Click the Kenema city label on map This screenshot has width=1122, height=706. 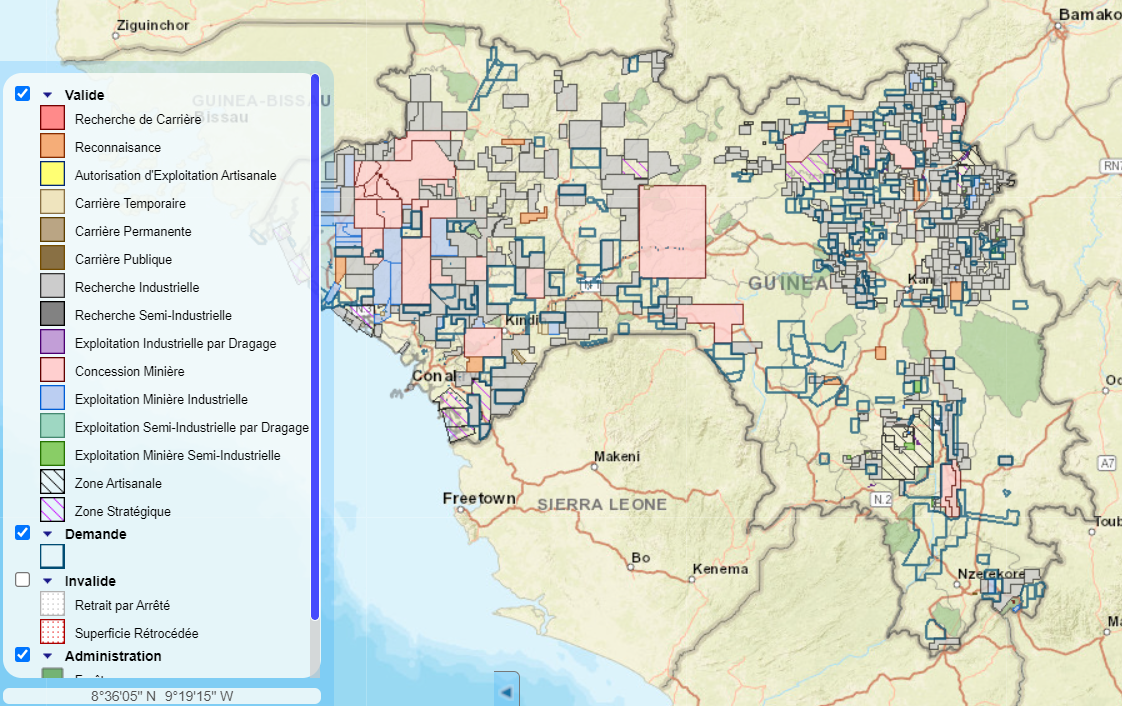pyautogui.click(x=720, y=569)
